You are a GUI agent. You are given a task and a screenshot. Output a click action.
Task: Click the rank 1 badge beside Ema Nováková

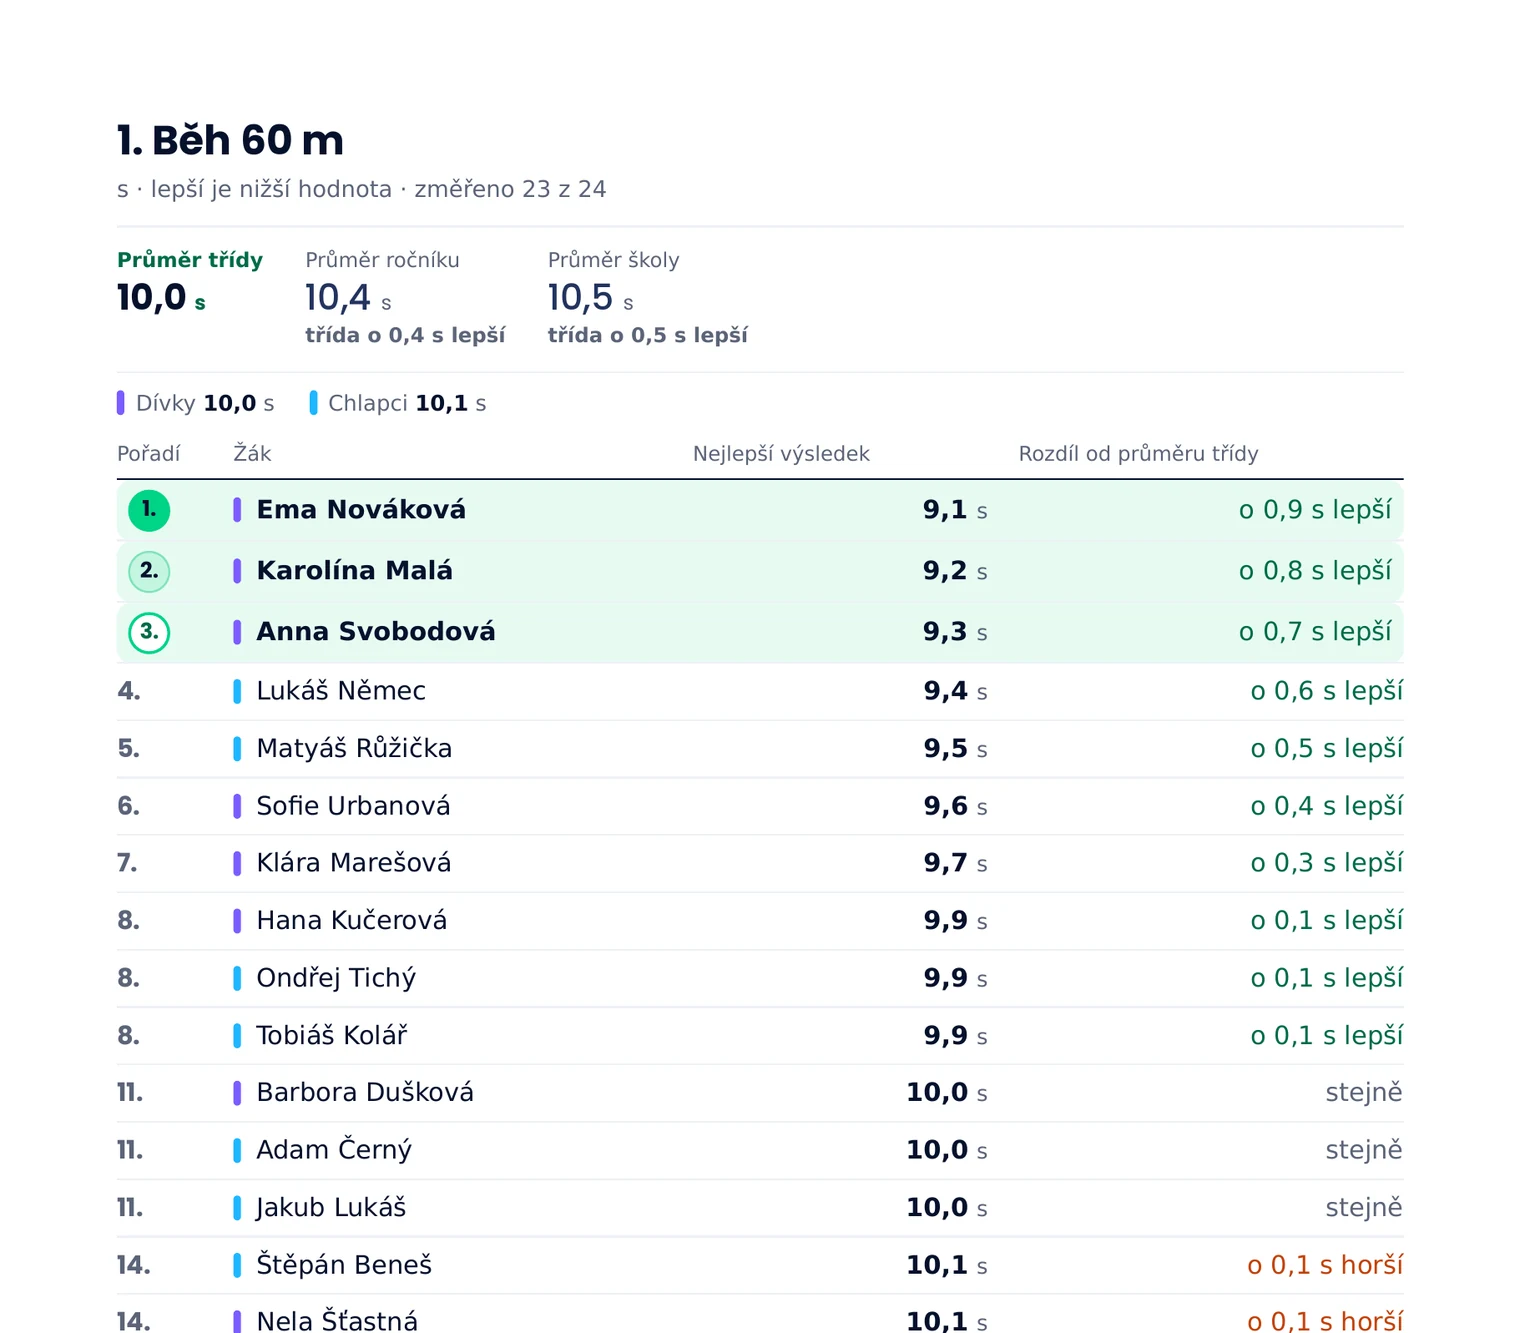[x=149, y=510]
